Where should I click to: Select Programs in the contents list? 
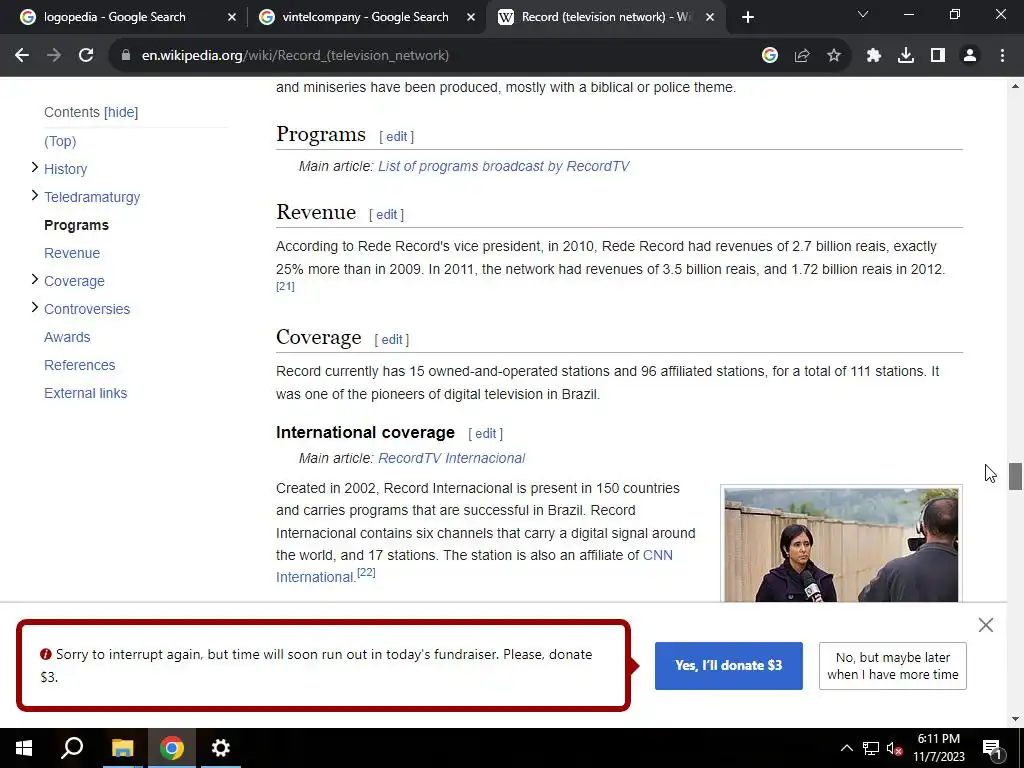[x=76, y=225]
